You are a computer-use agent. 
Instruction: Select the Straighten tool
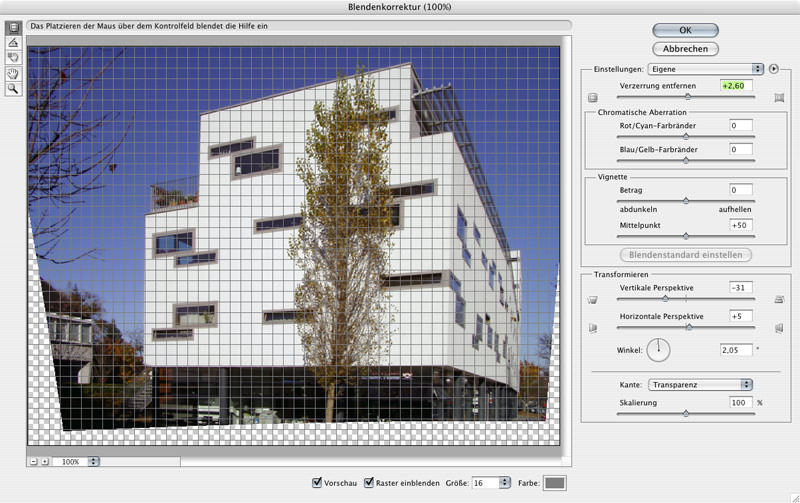(13, 43)
